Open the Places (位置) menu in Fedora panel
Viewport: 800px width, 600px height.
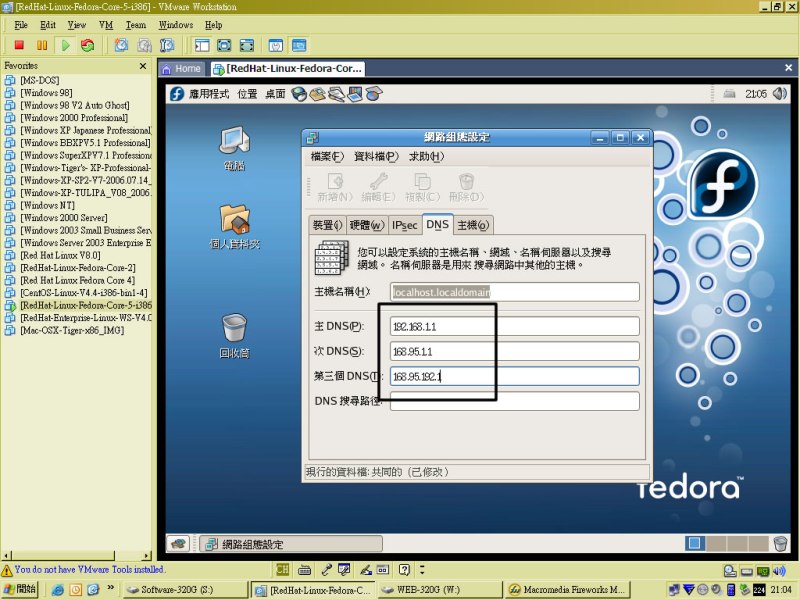click(247, 94)
